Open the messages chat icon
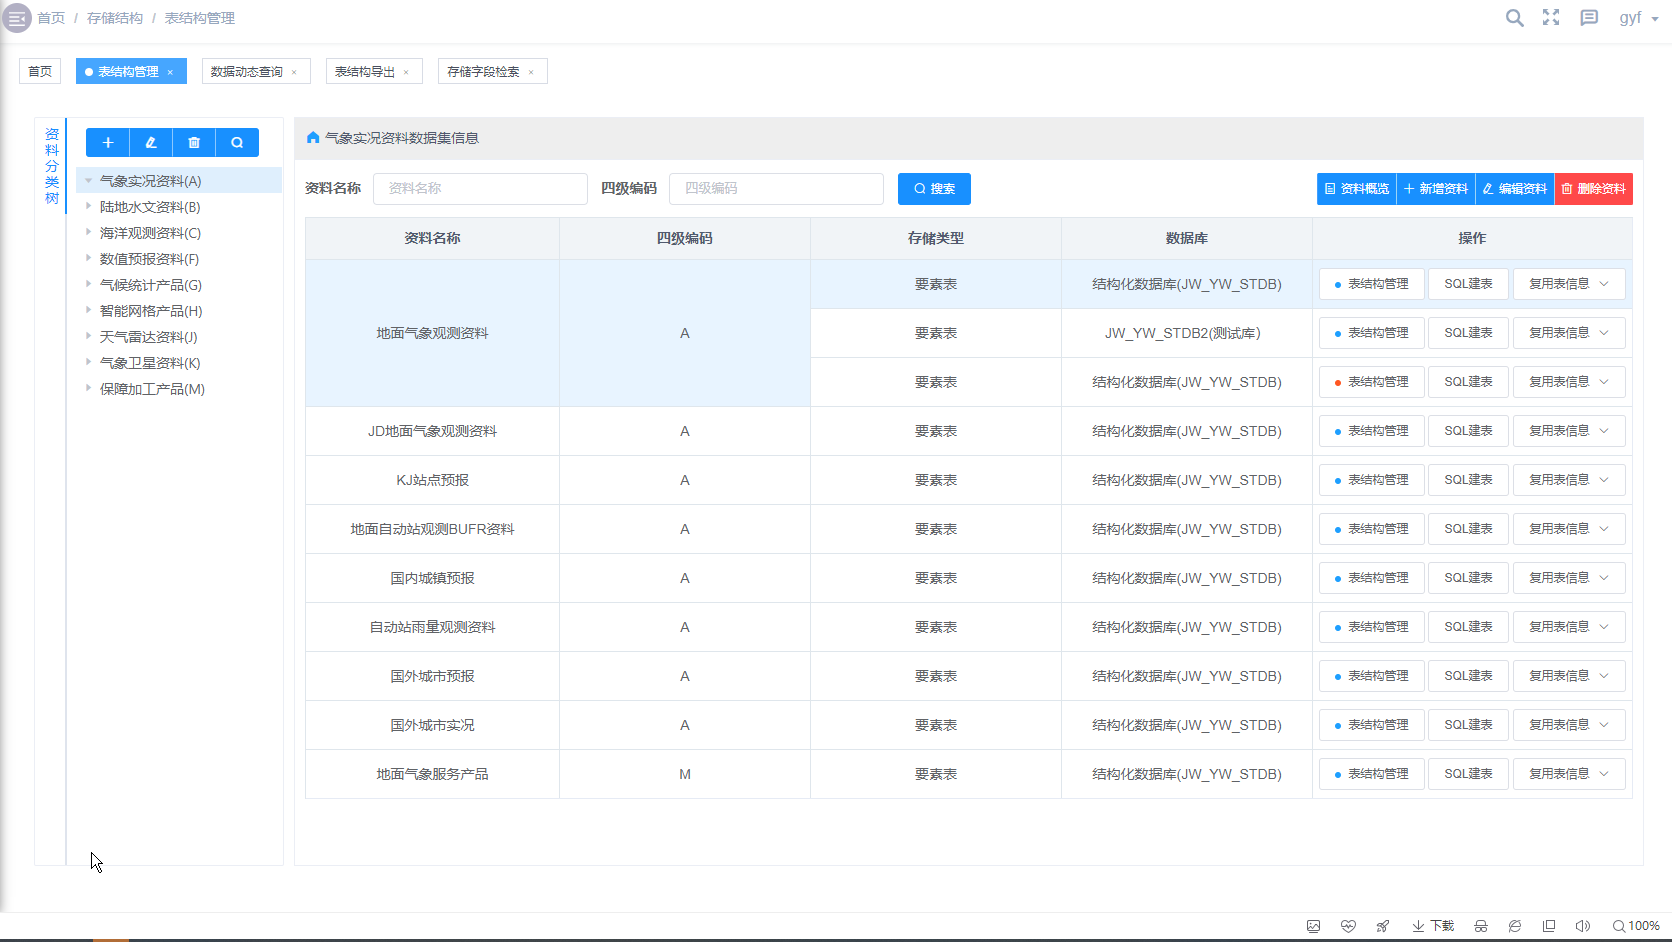The width and height of the screenshot is (1672, 942). pyautogui.click(x=1589, y=18)
